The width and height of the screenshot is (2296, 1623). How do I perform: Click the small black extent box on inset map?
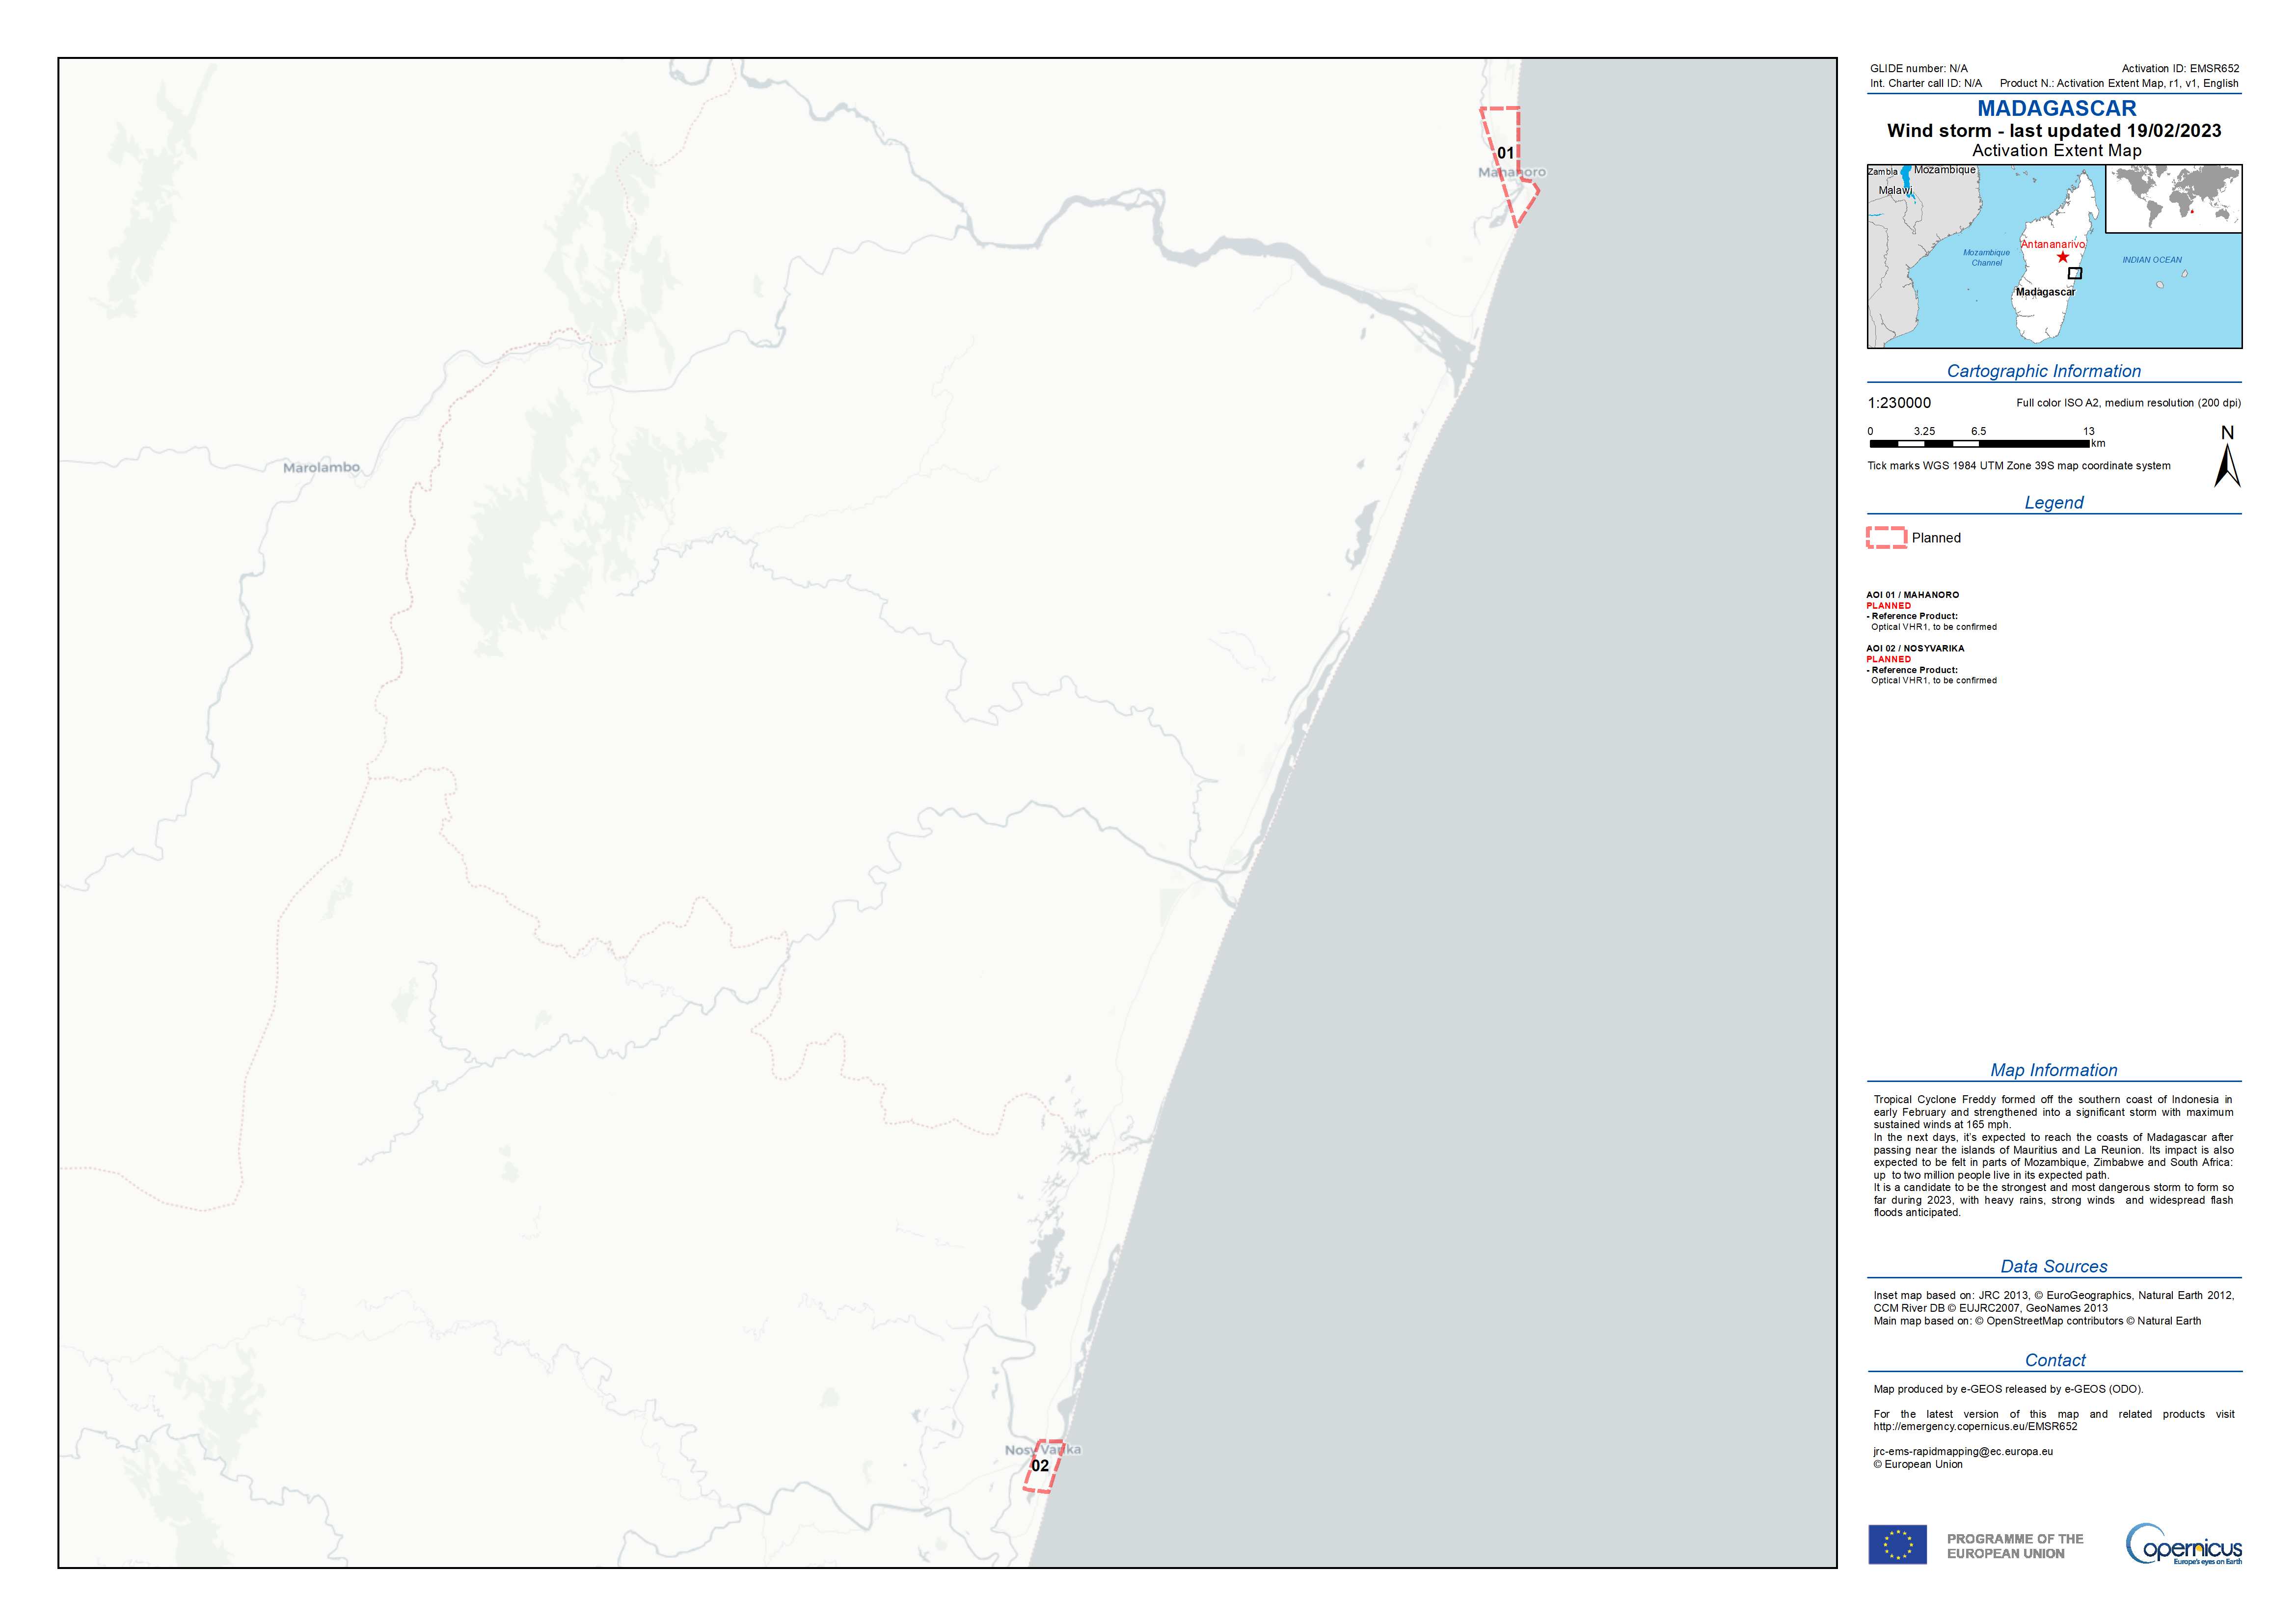(x=2075, y=273)
